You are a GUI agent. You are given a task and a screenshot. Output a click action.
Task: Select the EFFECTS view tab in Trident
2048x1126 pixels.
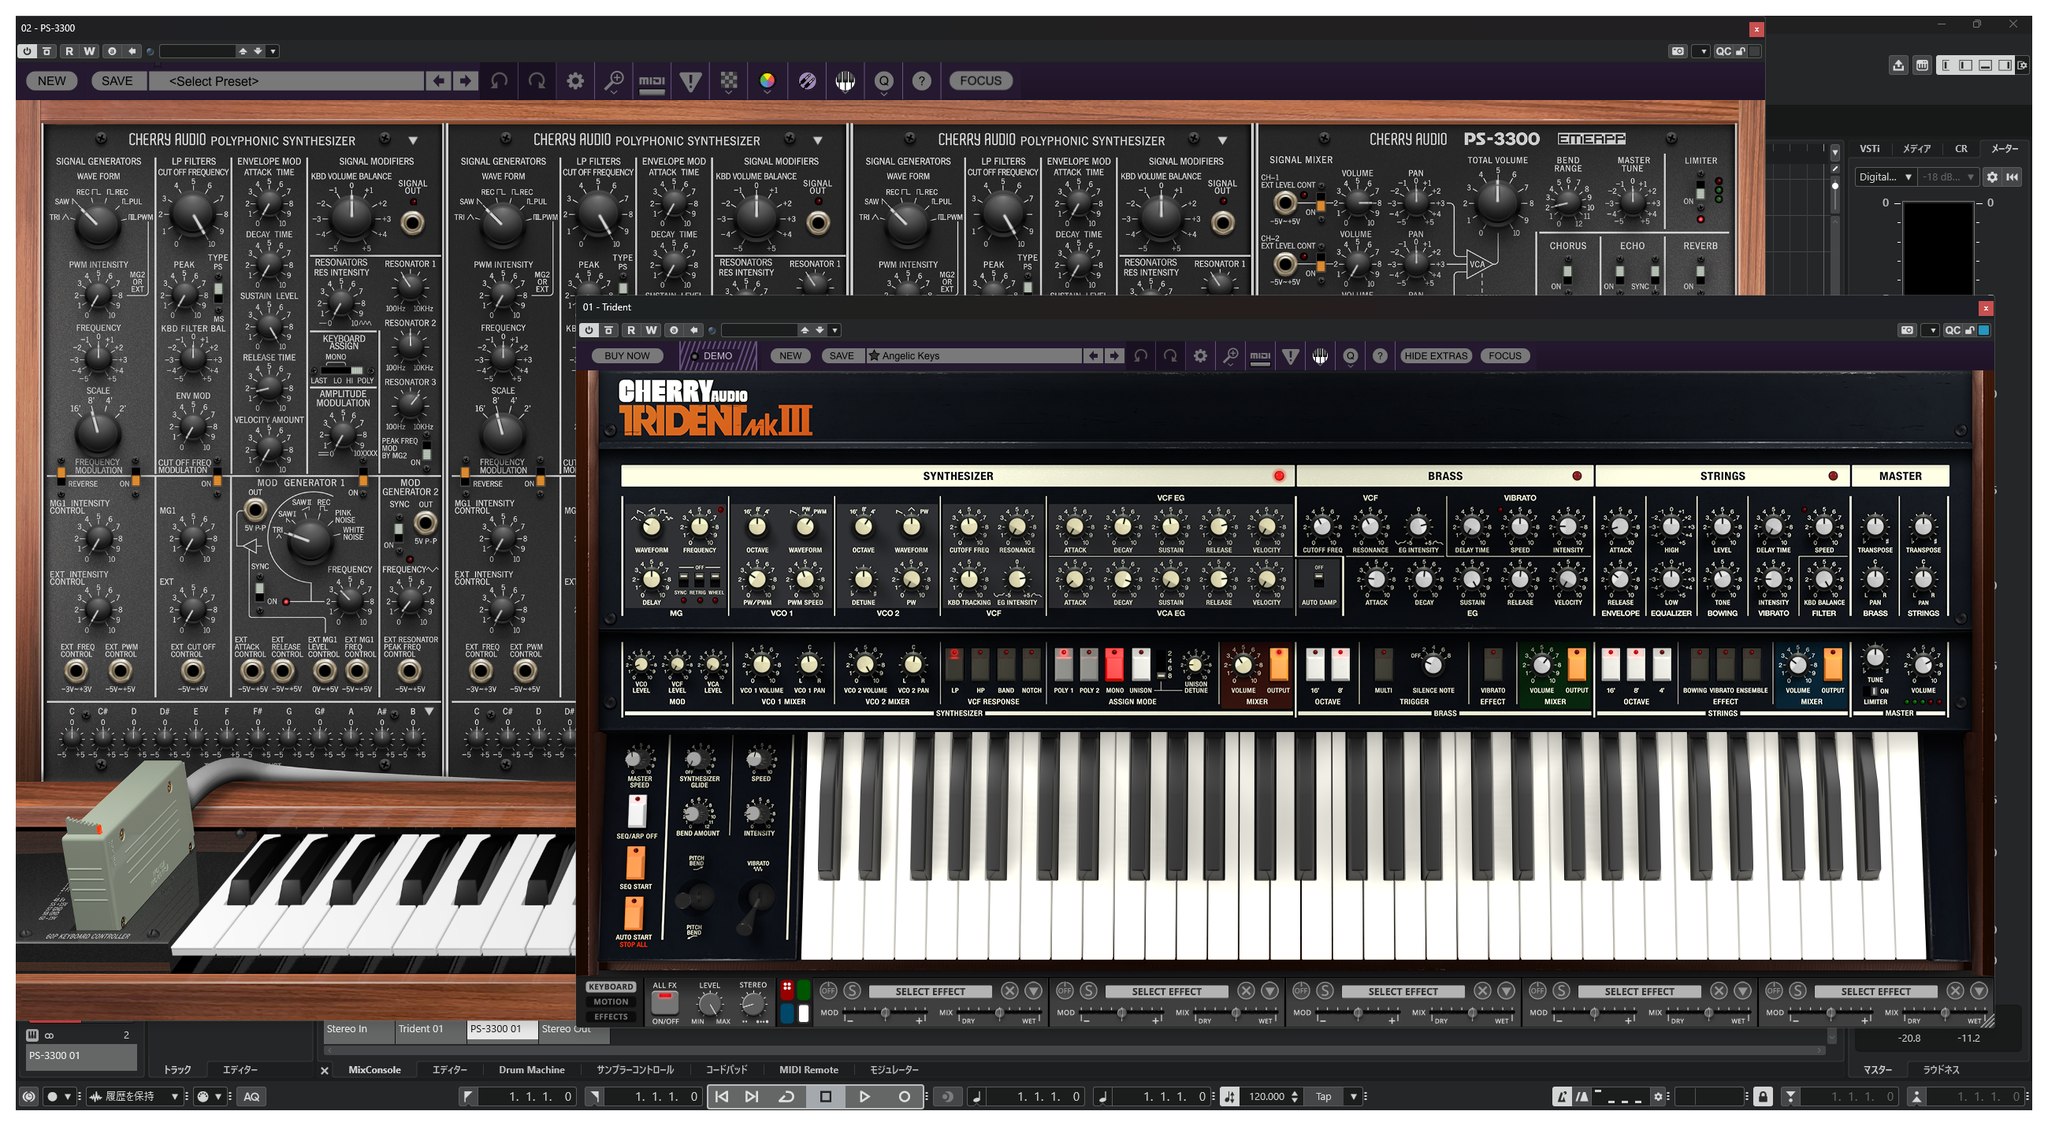(x=611, y=1017)
